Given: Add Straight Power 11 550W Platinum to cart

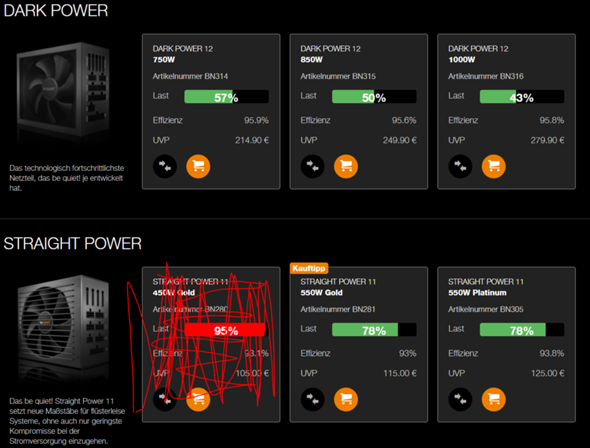Looking at the screenshot, I should [x=494, y=399].
